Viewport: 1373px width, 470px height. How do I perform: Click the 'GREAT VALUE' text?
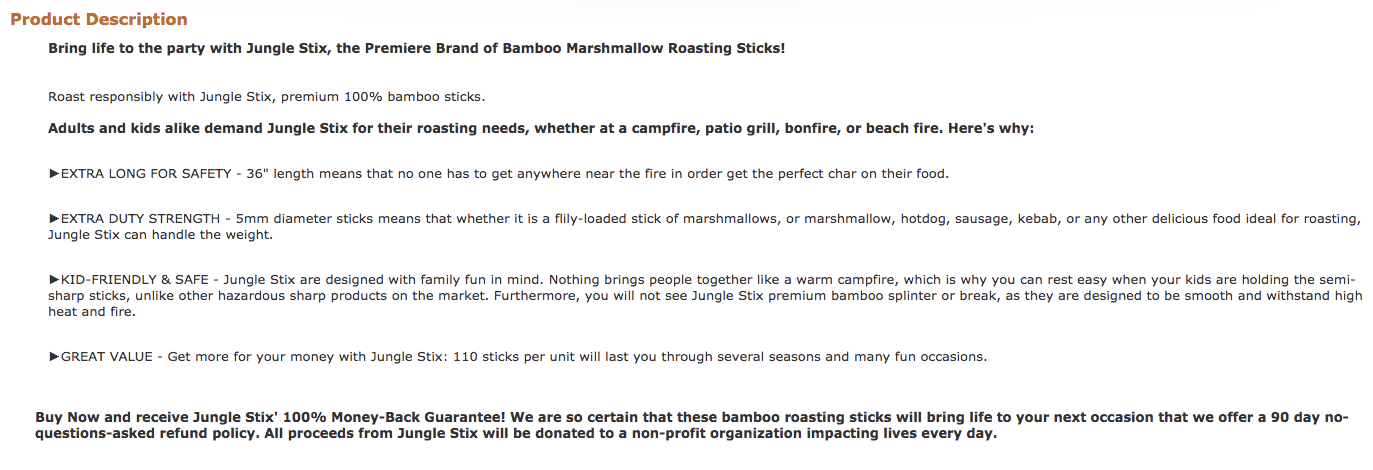point(106,356)
